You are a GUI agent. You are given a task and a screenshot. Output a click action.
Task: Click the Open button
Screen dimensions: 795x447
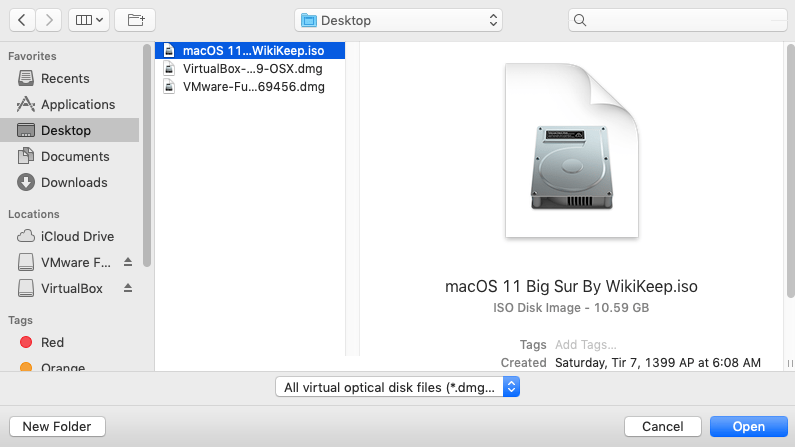[749, 427]
